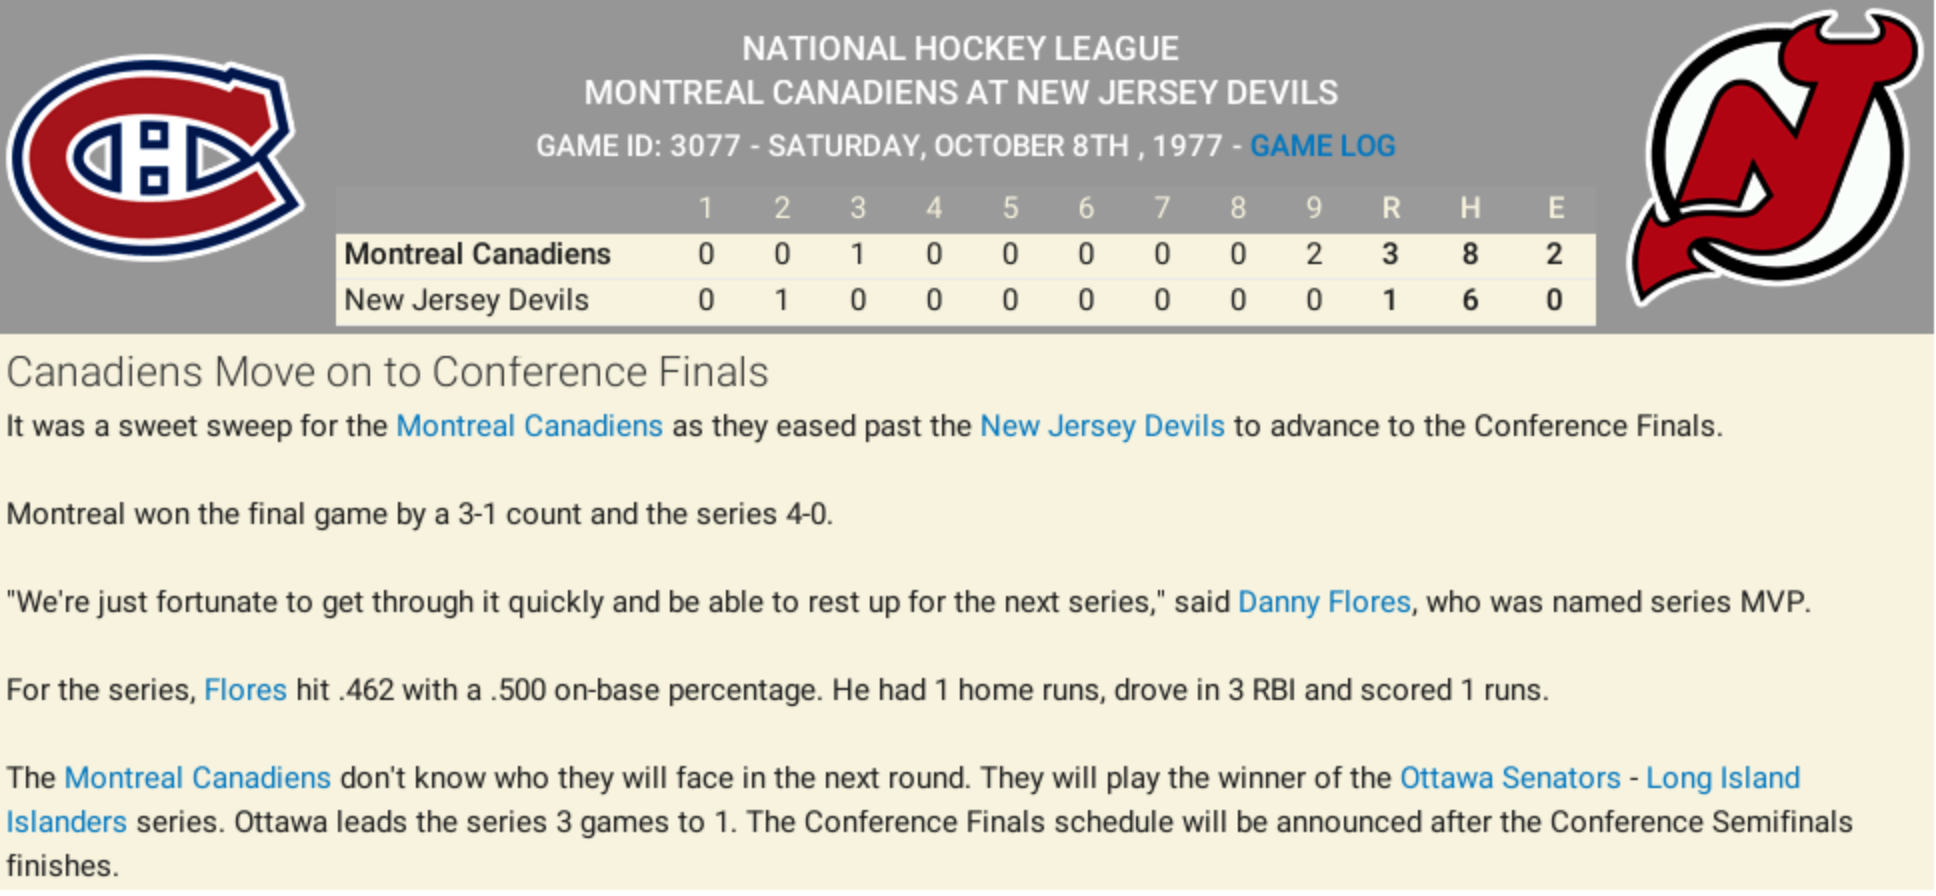Image resolution: width=1936 pixels, height=896 pixels.
Task: Click the H column header
Action: [x=1469, y=208]
